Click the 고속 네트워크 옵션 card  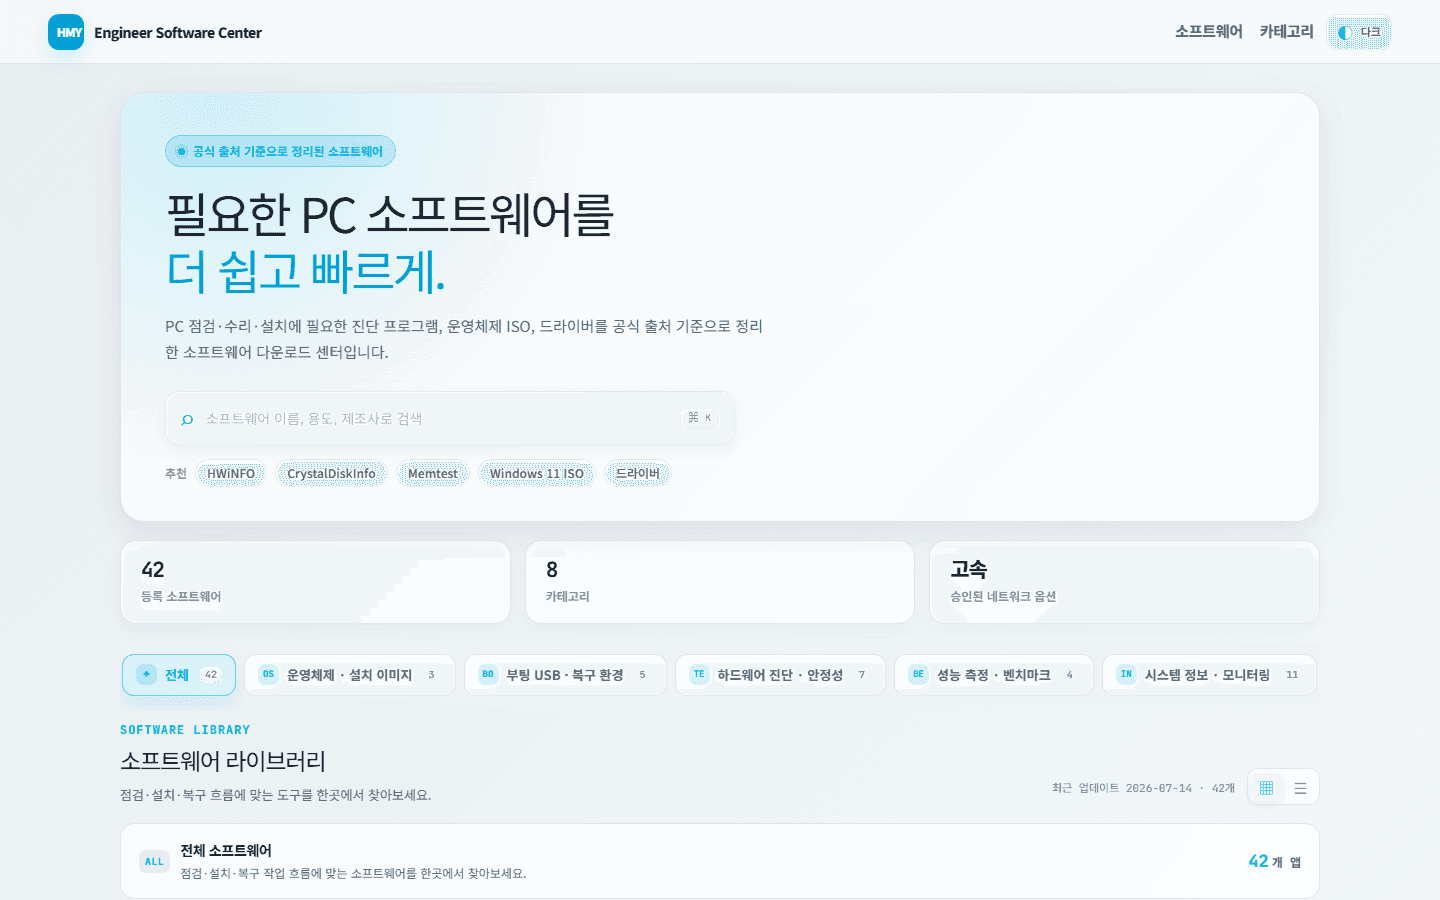coord(1124,582)
